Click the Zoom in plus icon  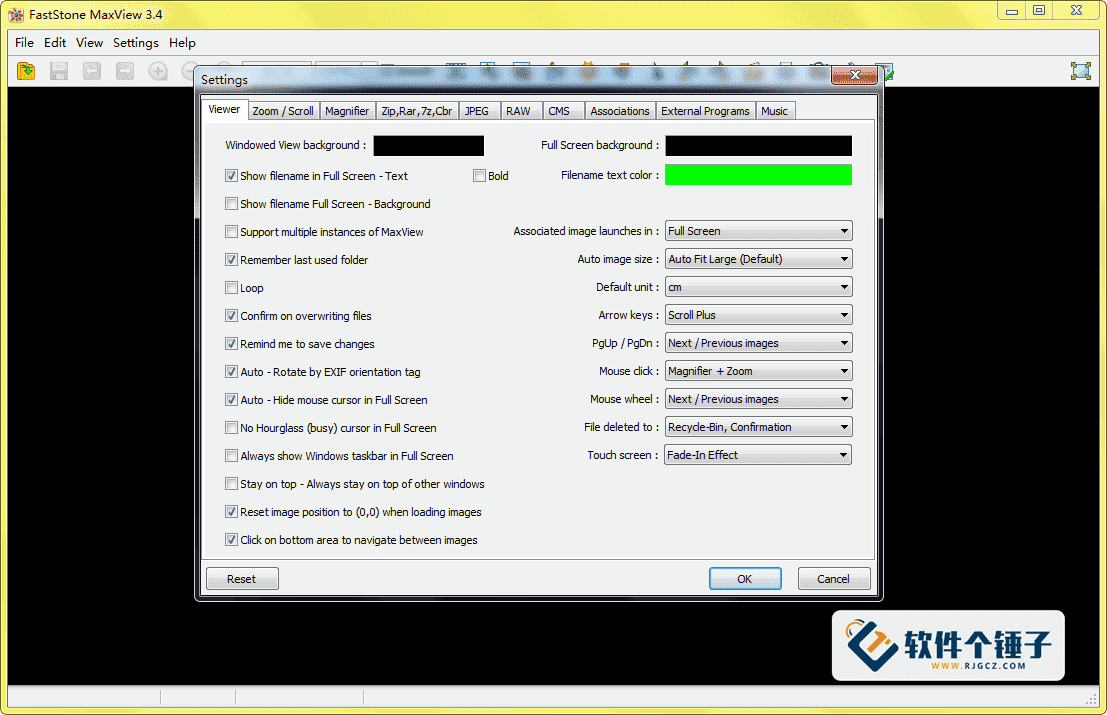(x=158, y=71)
